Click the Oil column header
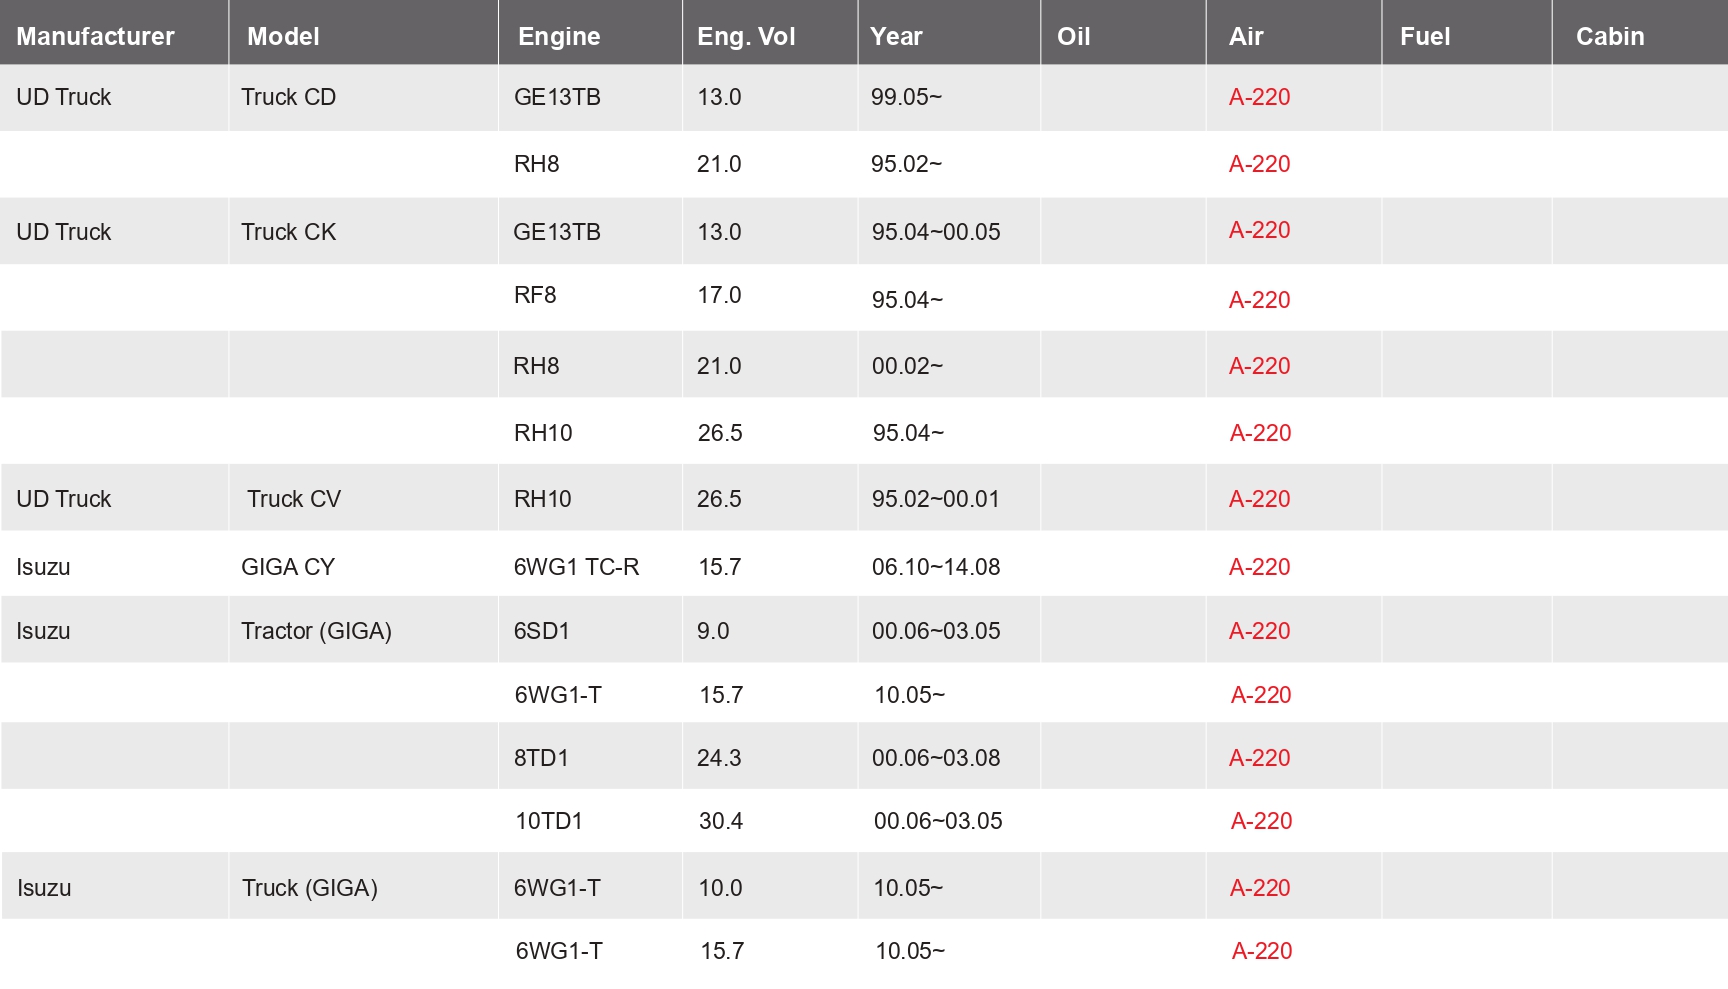 pos(1073,36)
